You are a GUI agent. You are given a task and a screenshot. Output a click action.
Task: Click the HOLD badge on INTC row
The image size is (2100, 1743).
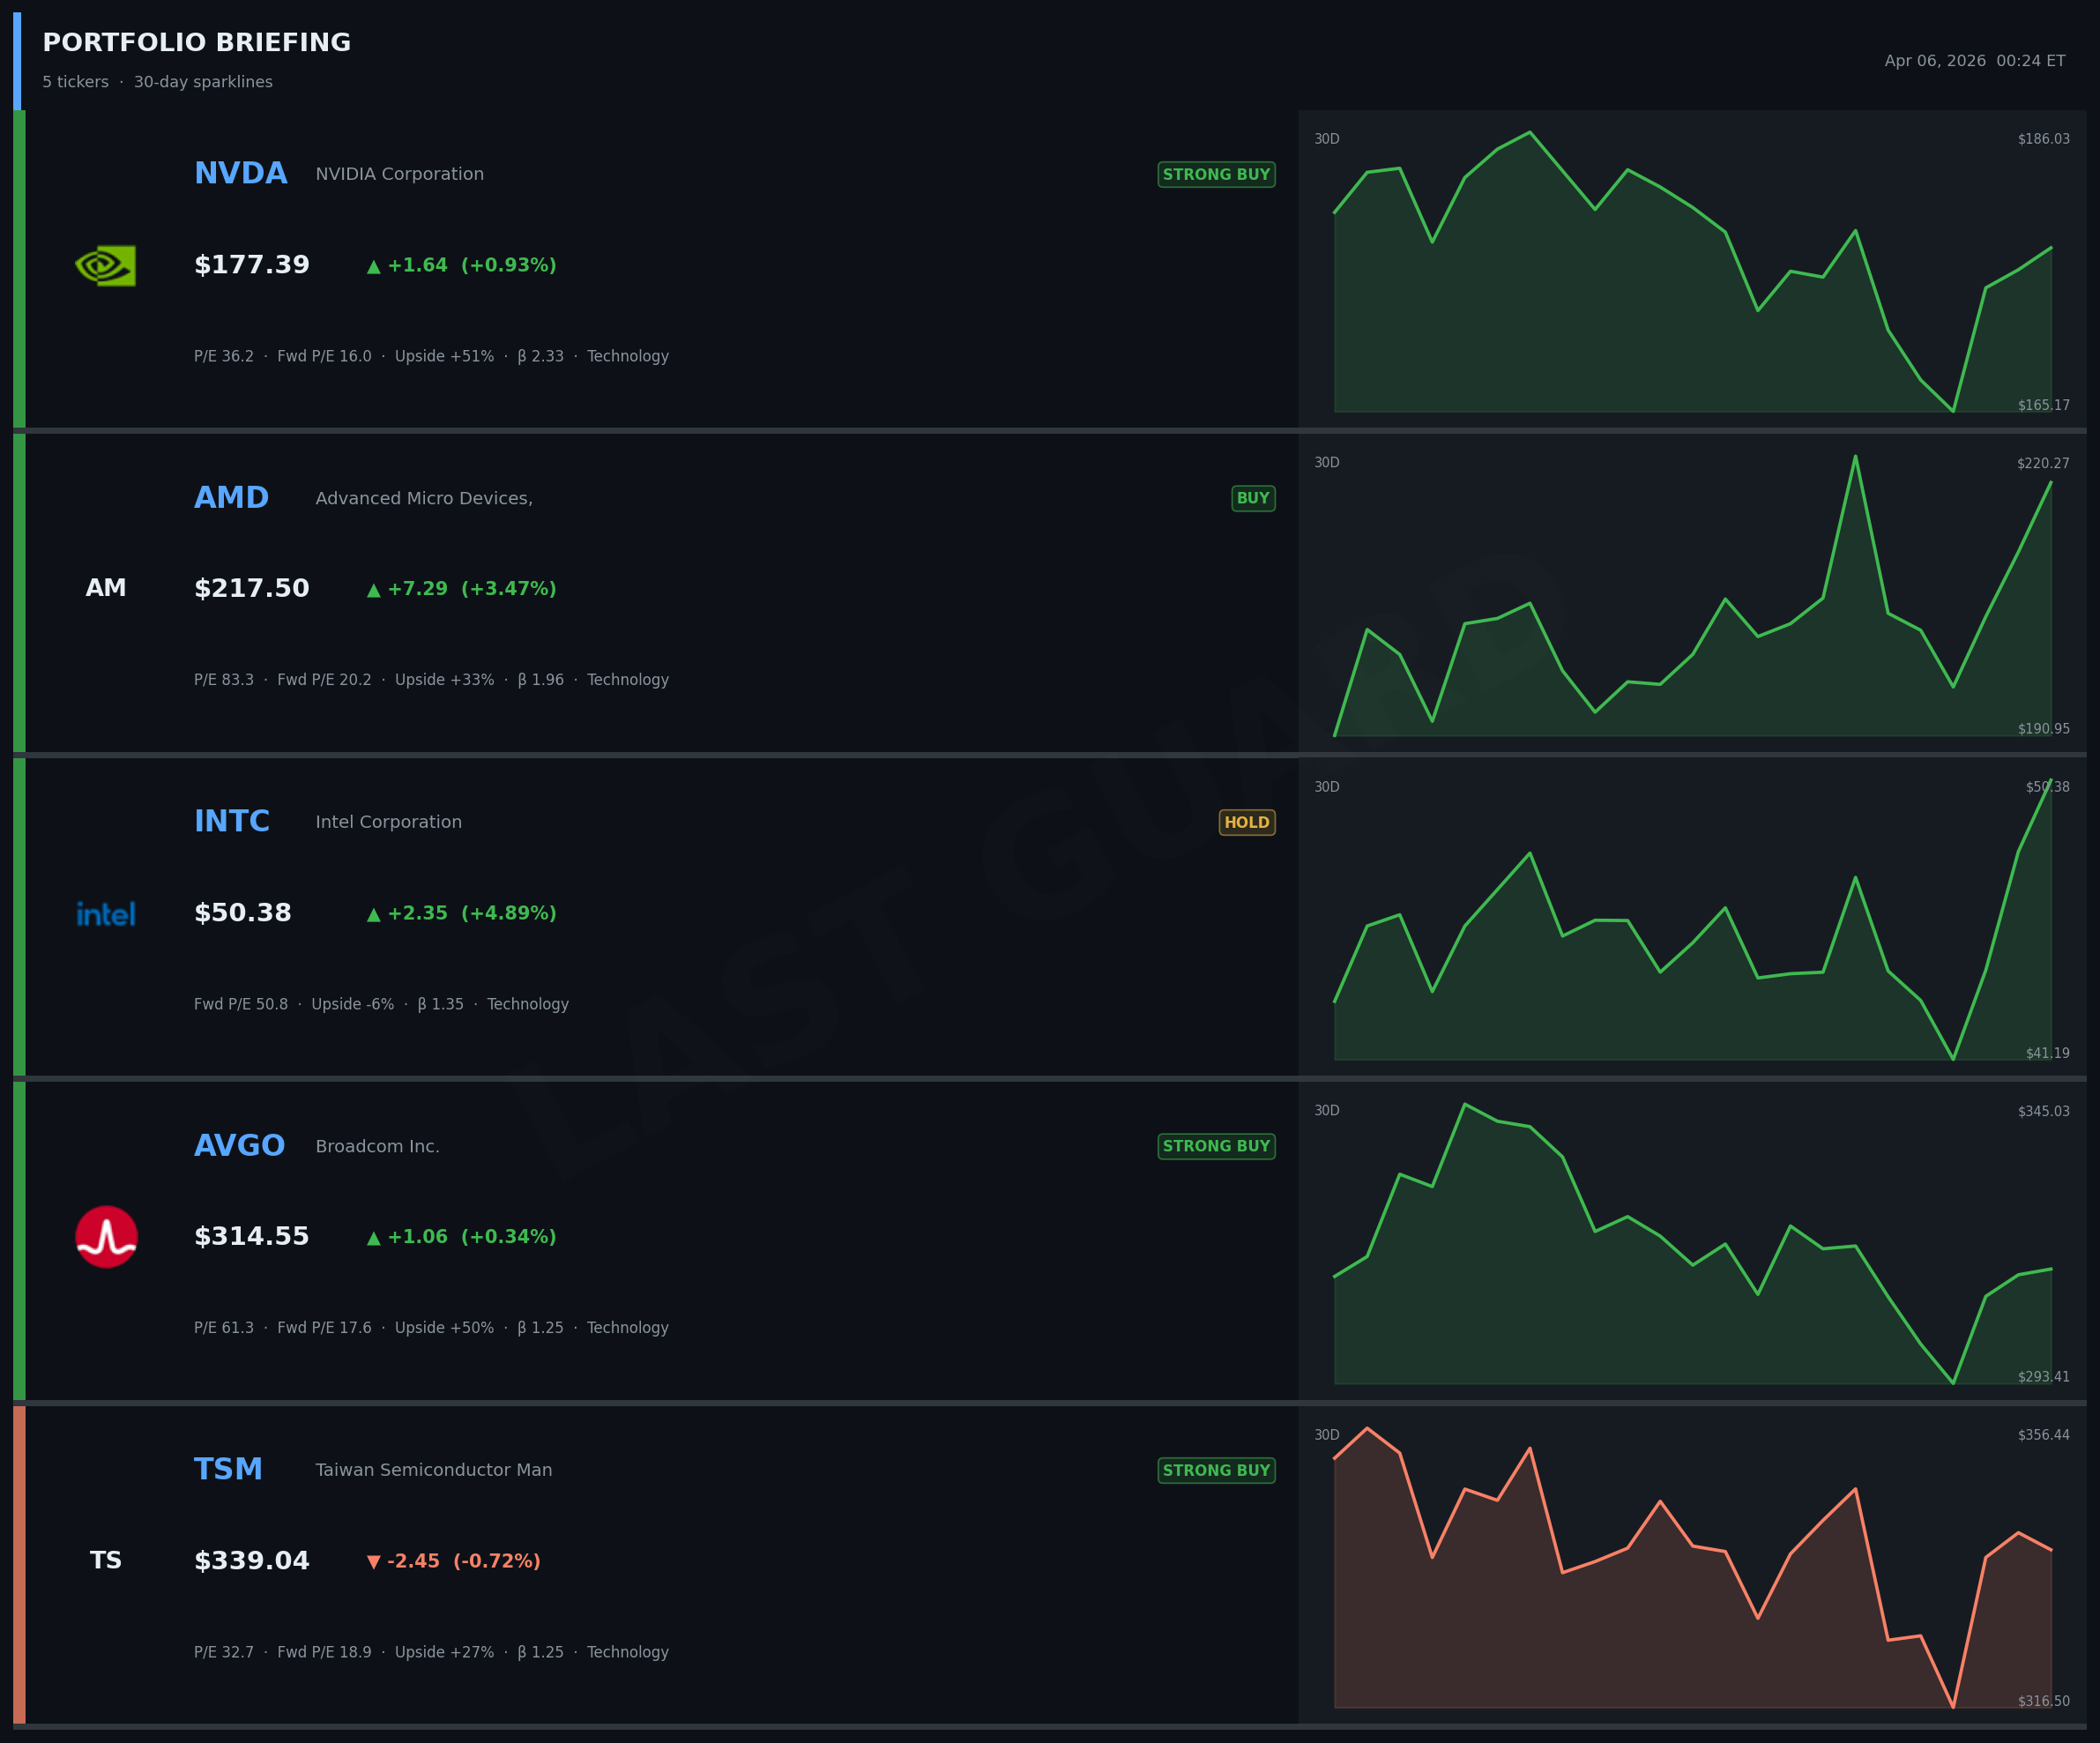pos(1246,823)
